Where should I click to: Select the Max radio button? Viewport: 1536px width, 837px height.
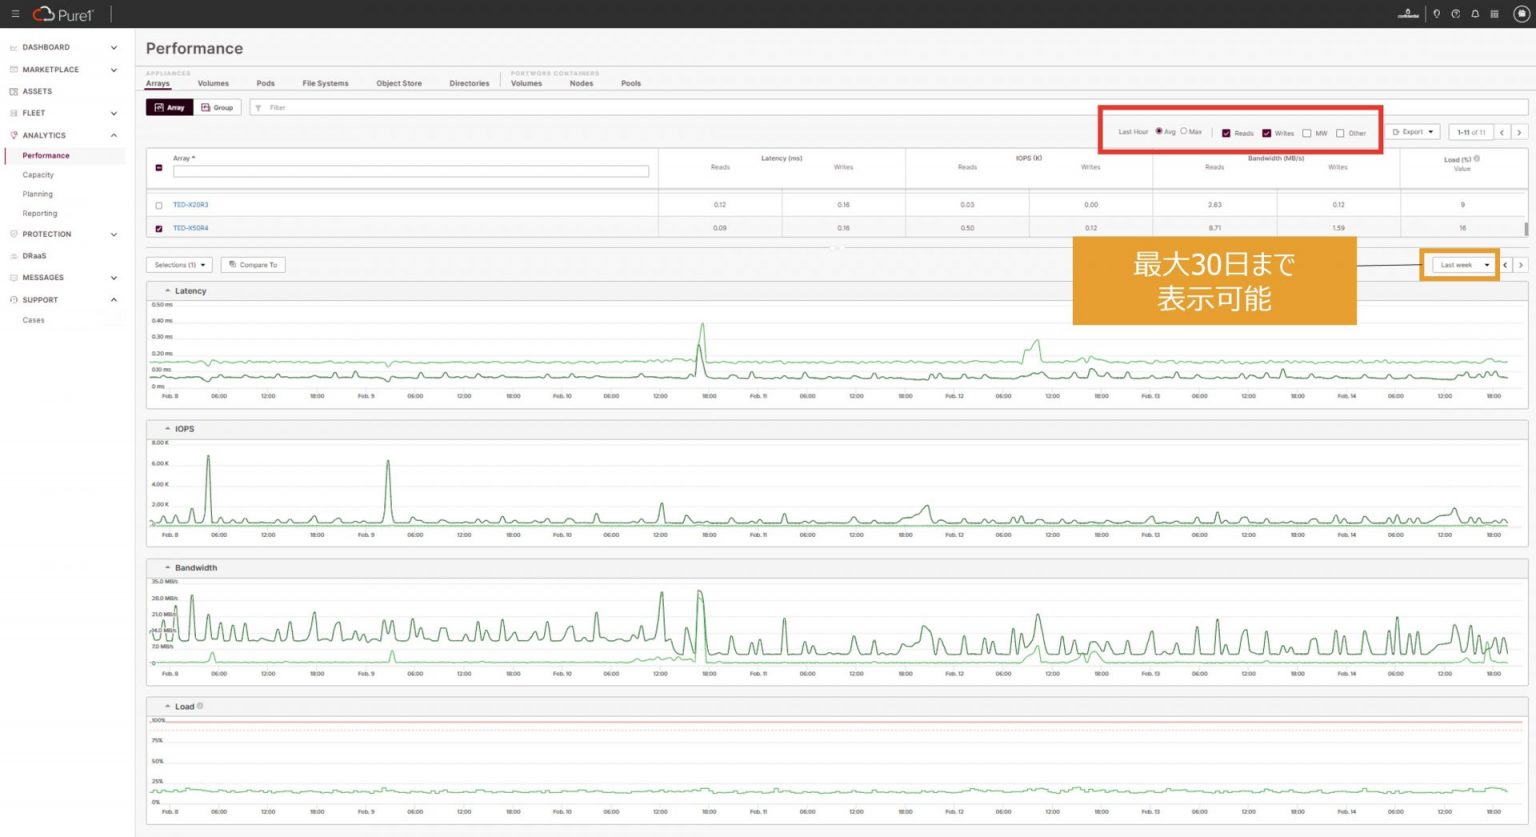coord(1184,132)
